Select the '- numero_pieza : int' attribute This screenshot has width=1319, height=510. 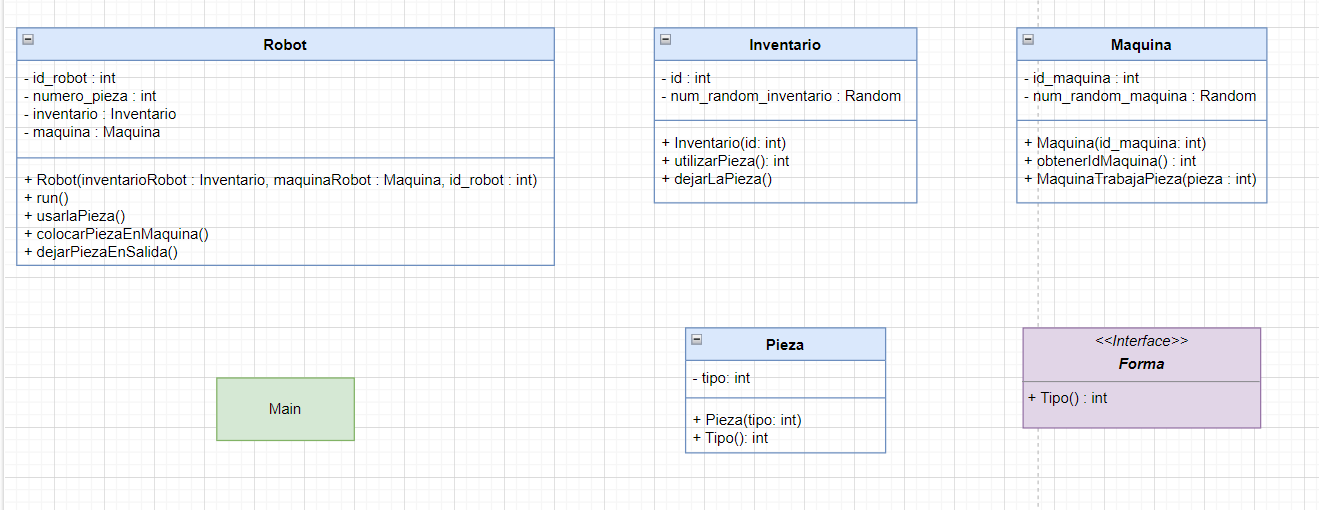click(x=89, y=96)
